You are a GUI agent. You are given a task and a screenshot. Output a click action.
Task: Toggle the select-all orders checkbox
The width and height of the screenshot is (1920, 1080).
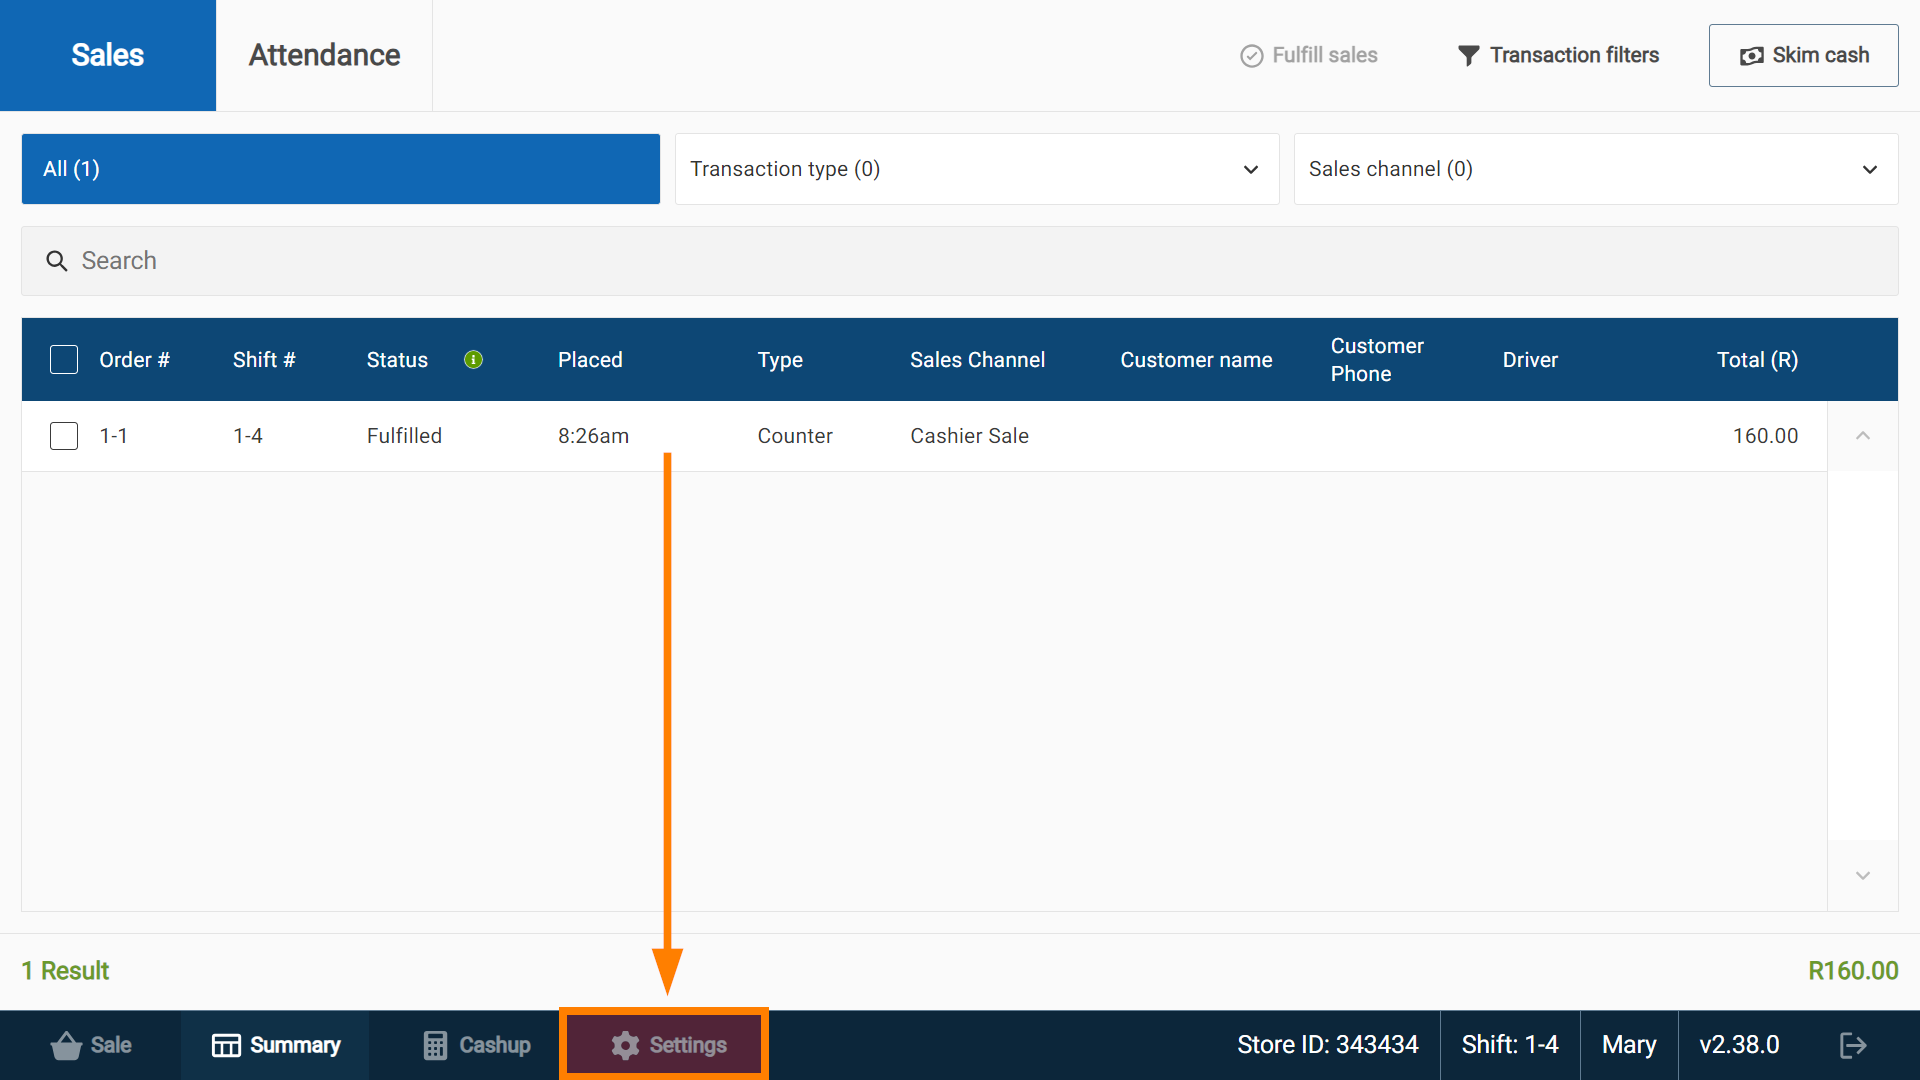click(x=64, y=360)
